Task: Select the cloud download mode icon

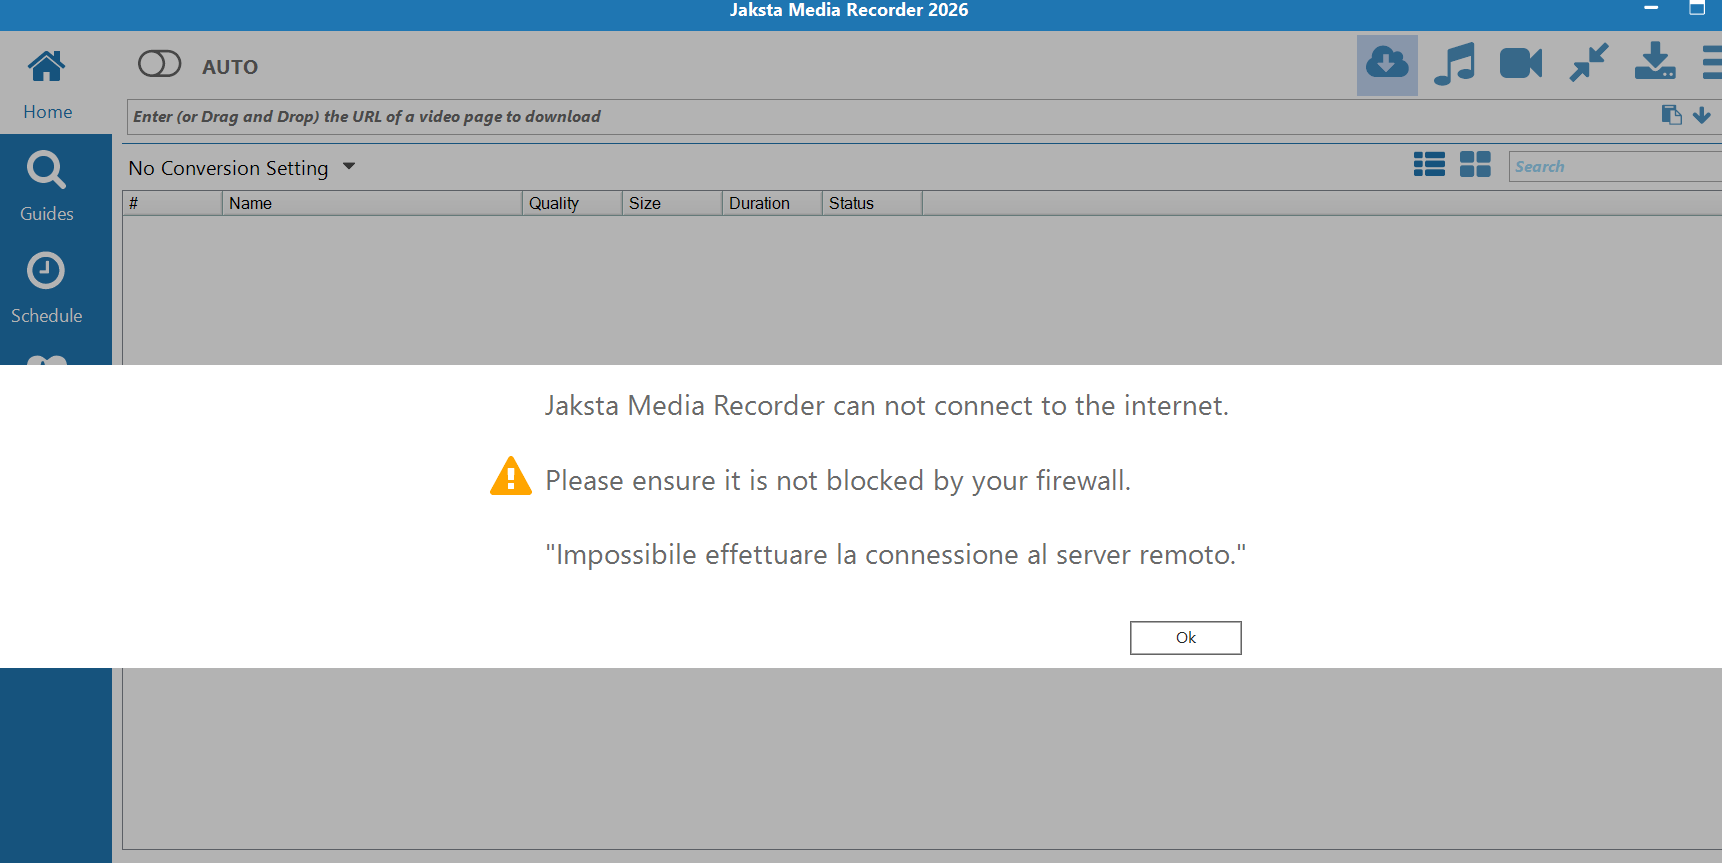Action: (1387, 65)
